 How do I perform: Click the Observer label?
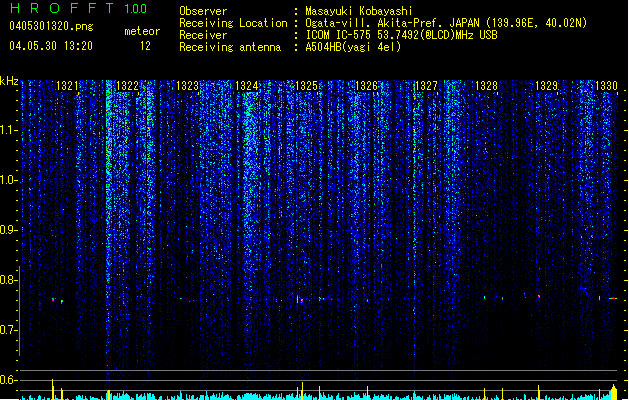203,11
